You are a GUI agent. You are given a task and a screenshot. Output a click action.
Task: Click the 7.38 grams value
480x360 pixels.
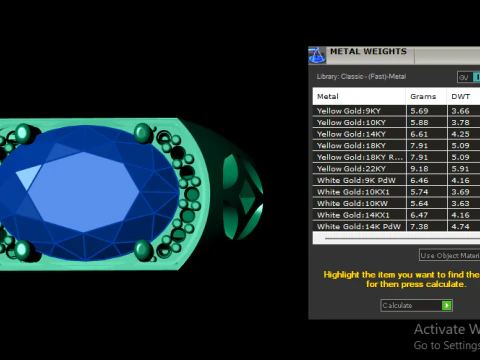(419, 226)
